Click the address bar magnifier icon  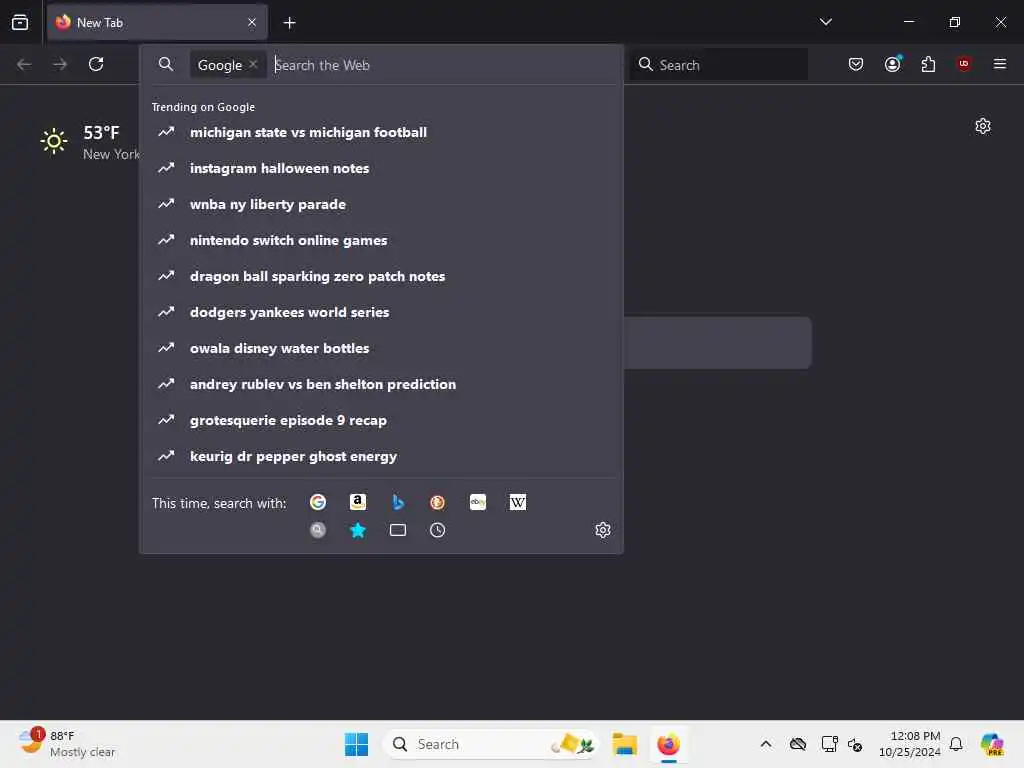[x=166, y=64]
